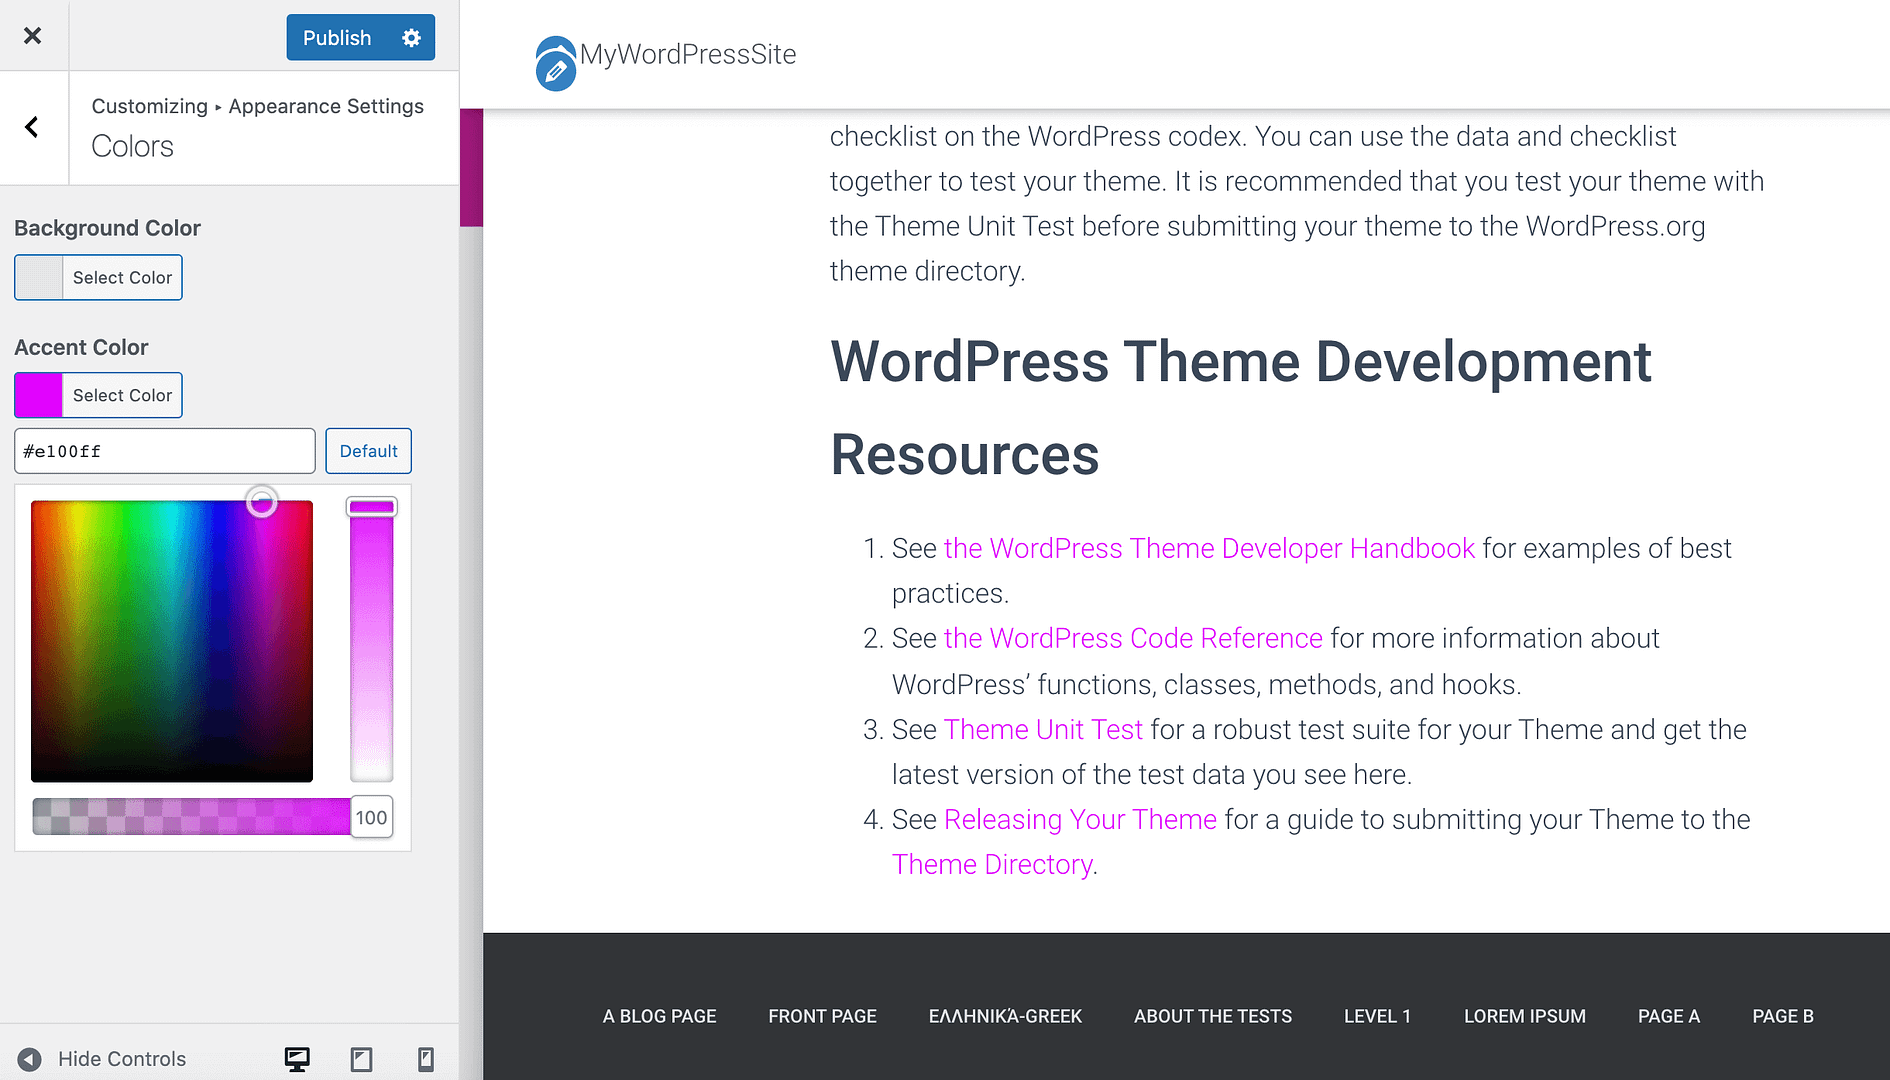Reset accent color with the Default button
Viewport: 1890px width, 1080px height.
coord(368,450)
